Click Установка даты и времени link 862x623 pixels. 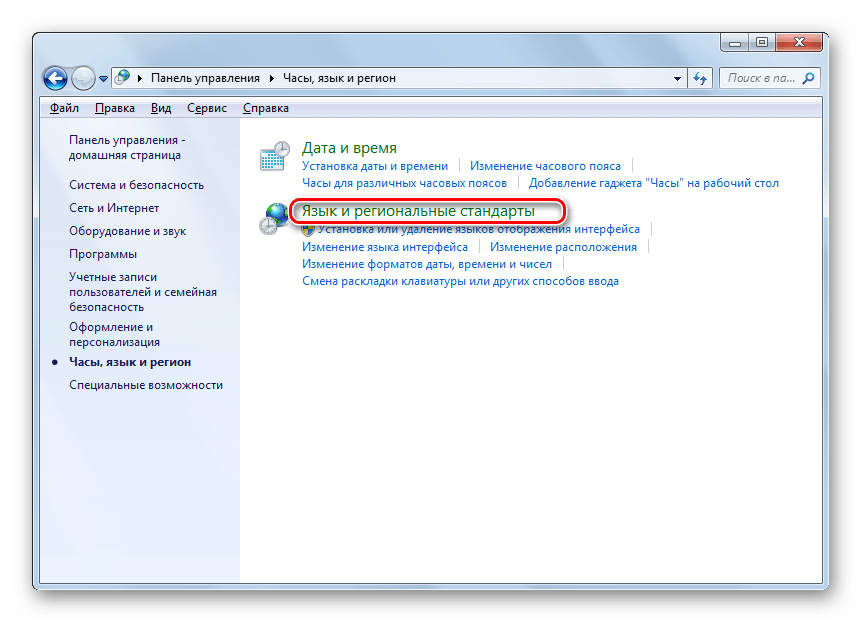[x=375, y=166]
